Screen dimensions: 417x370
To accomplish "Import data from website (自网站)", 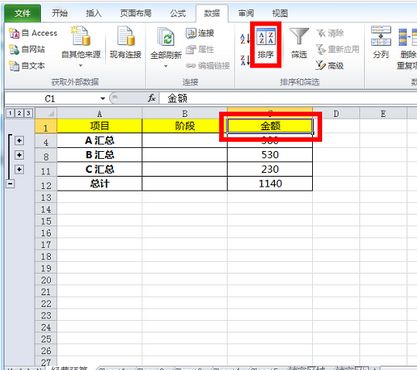I will click(27, 49).
